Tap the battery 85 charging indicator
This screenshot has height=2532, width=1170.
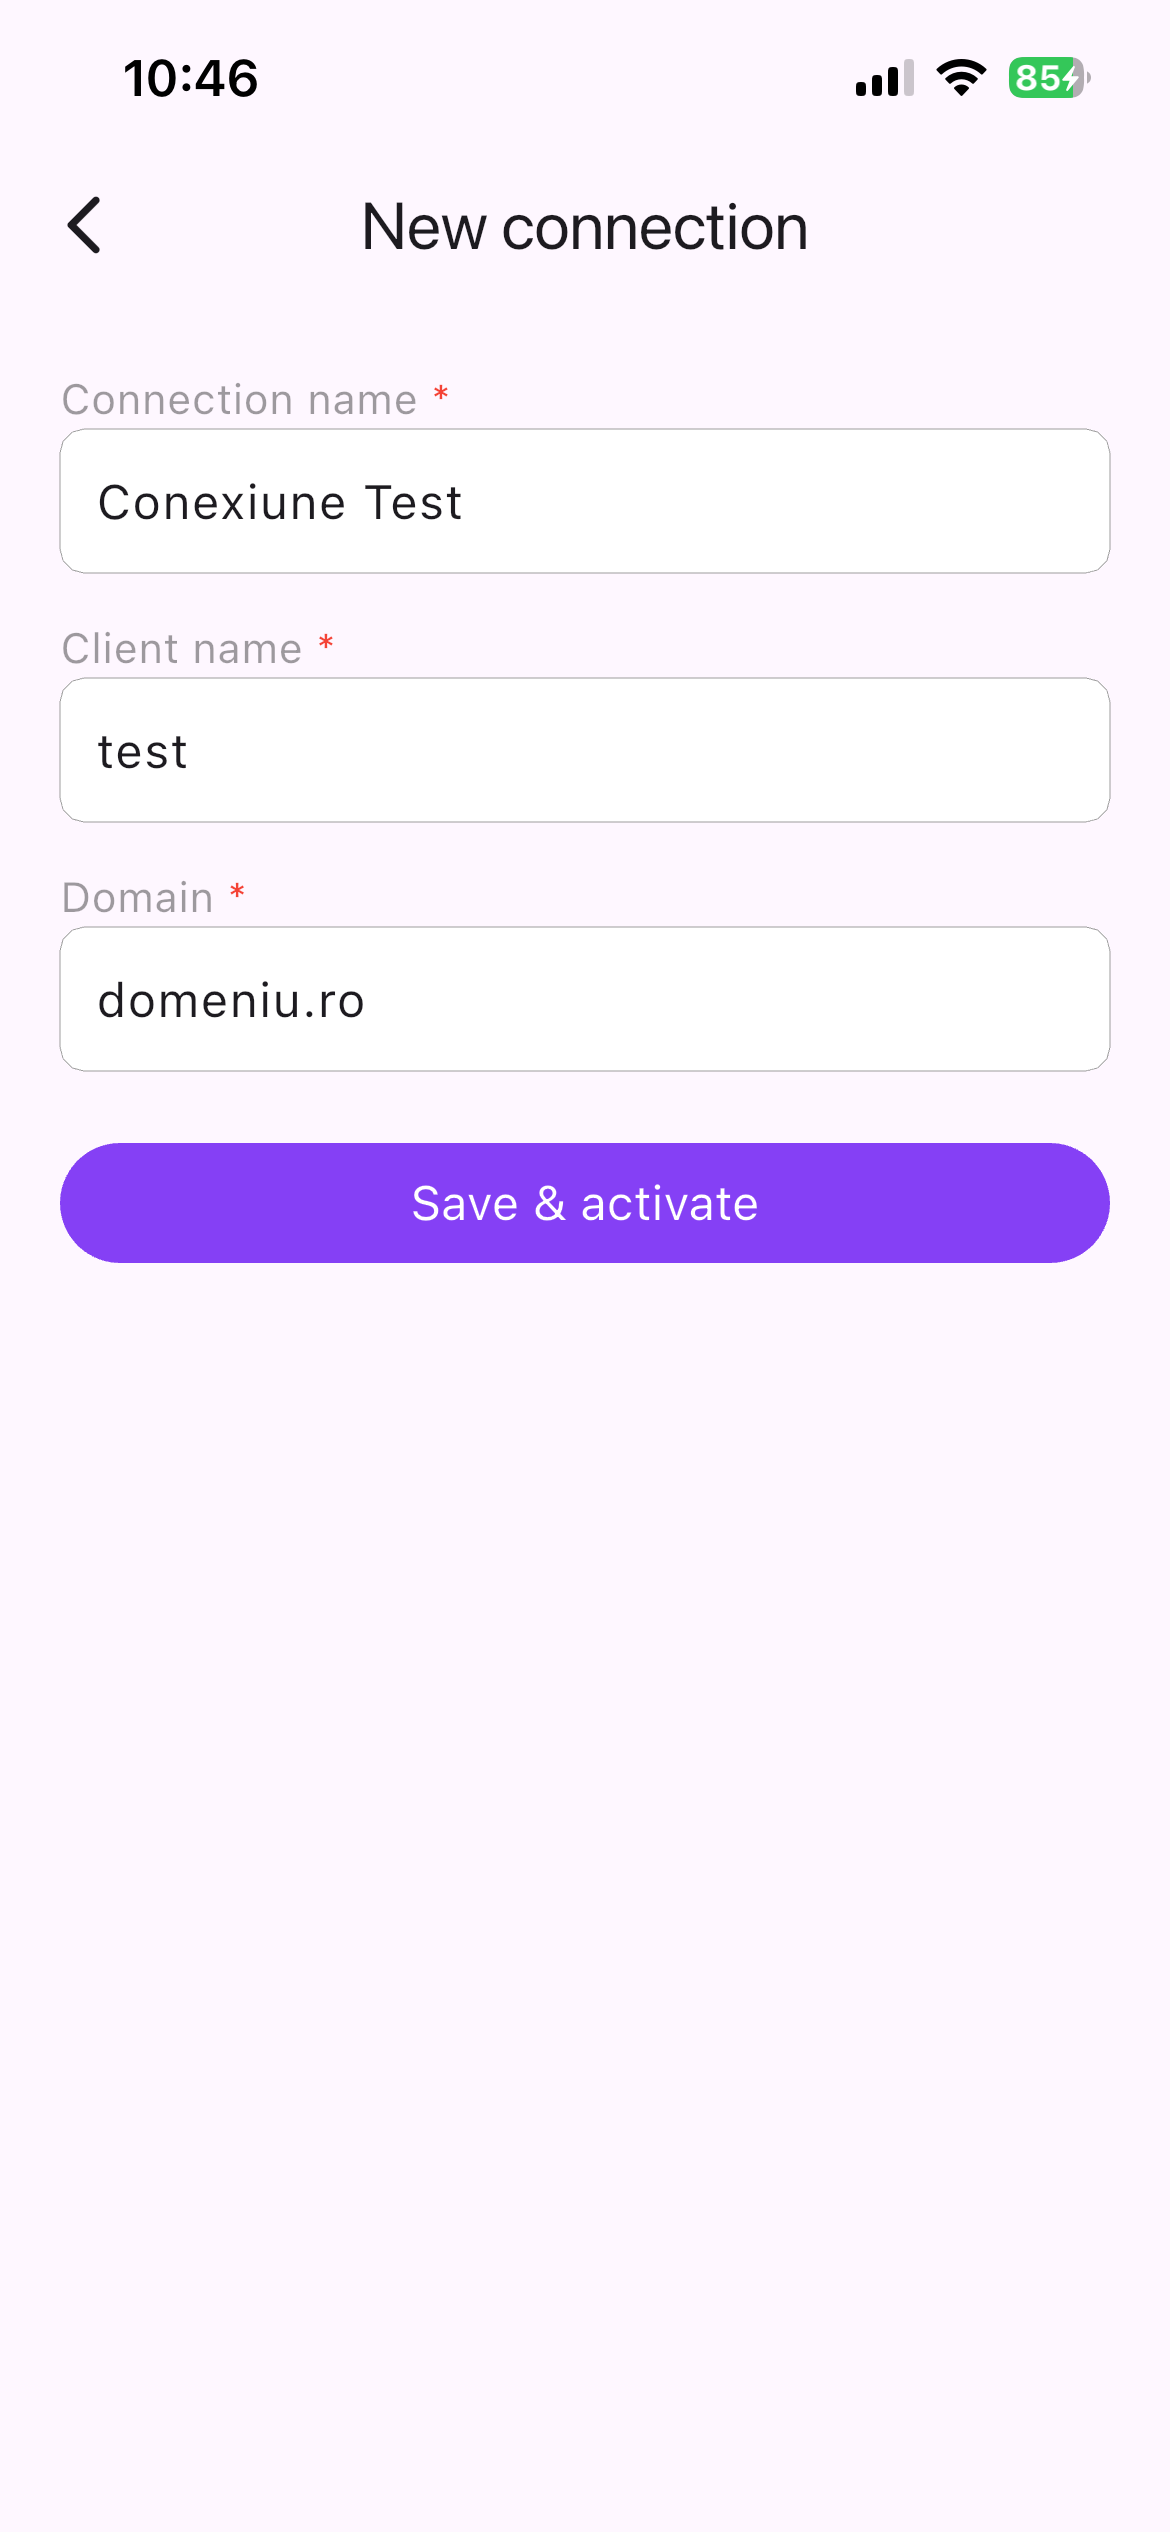pos(1049,78)
